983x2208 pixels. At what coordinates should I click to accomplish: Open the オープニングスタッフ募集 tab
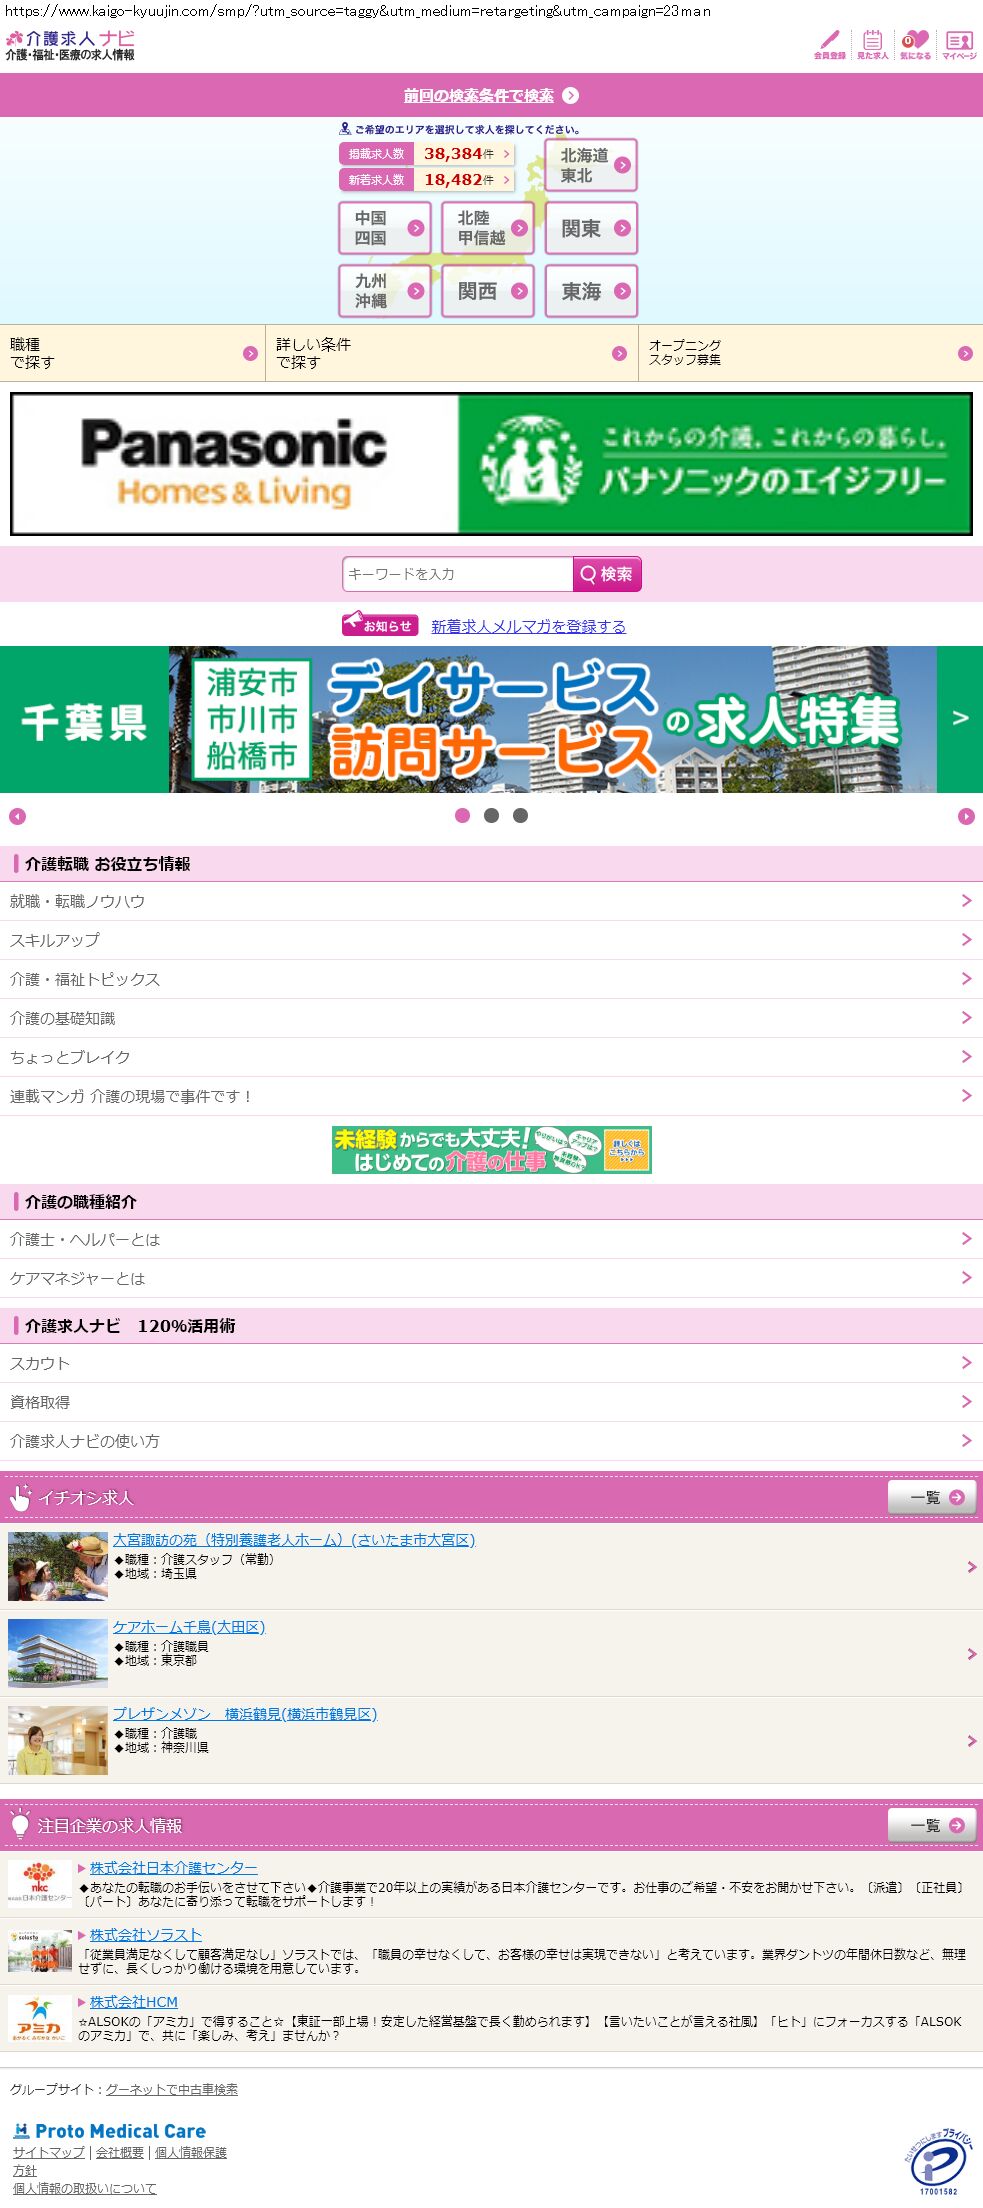(810, 353)
